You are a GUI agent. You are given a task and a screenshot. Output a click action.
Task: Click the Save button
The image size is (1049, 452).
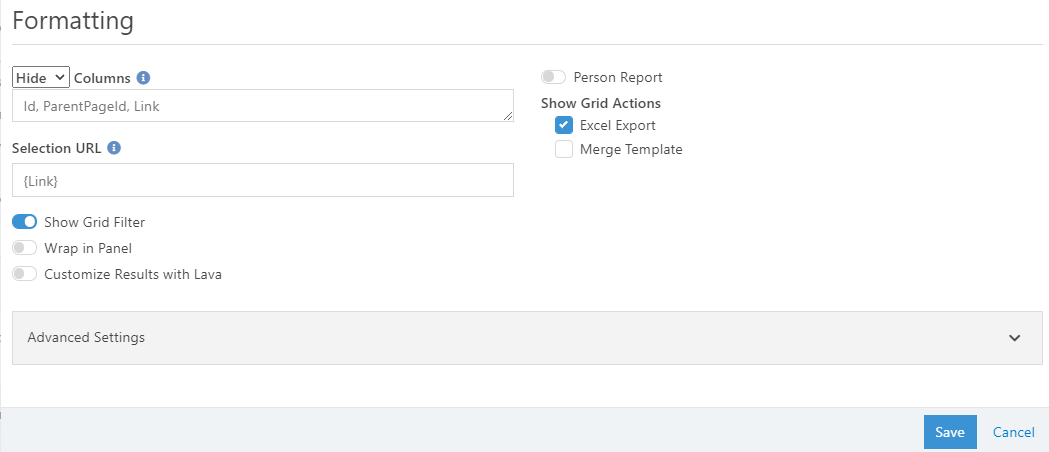click(950, 432)
